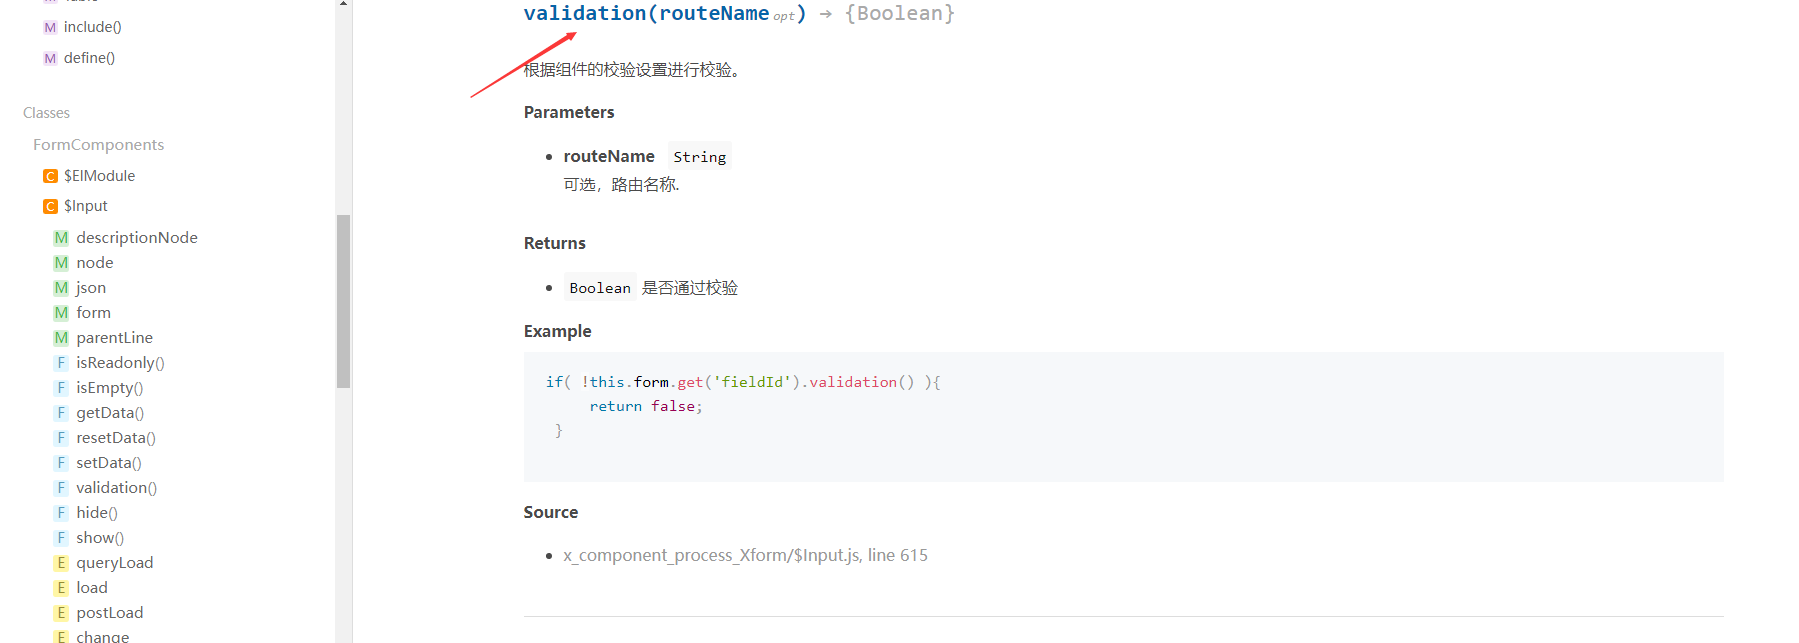Image resolution: width=1799 pixels, height=643 pixels.
Task: Go to define() in the sidebar
Action: (89, 58)
